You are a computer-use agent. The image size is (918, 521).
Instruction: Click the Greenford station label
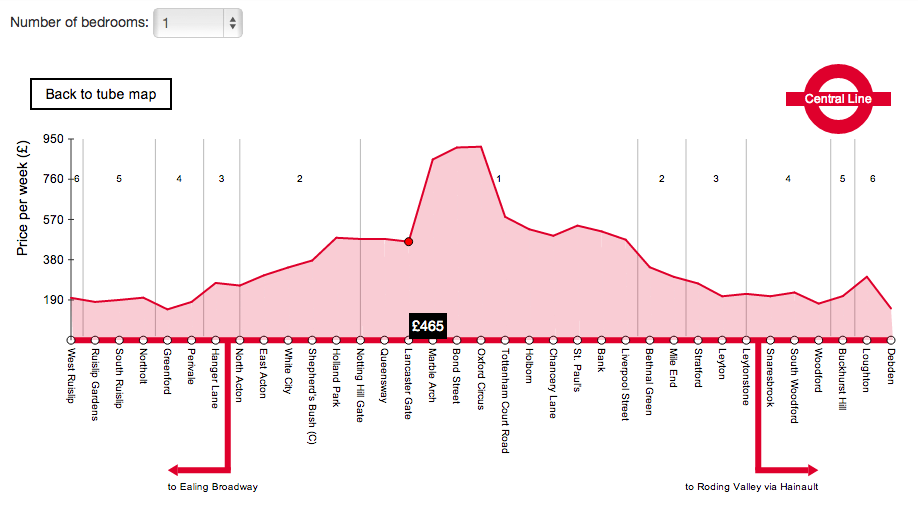[167, 370]
